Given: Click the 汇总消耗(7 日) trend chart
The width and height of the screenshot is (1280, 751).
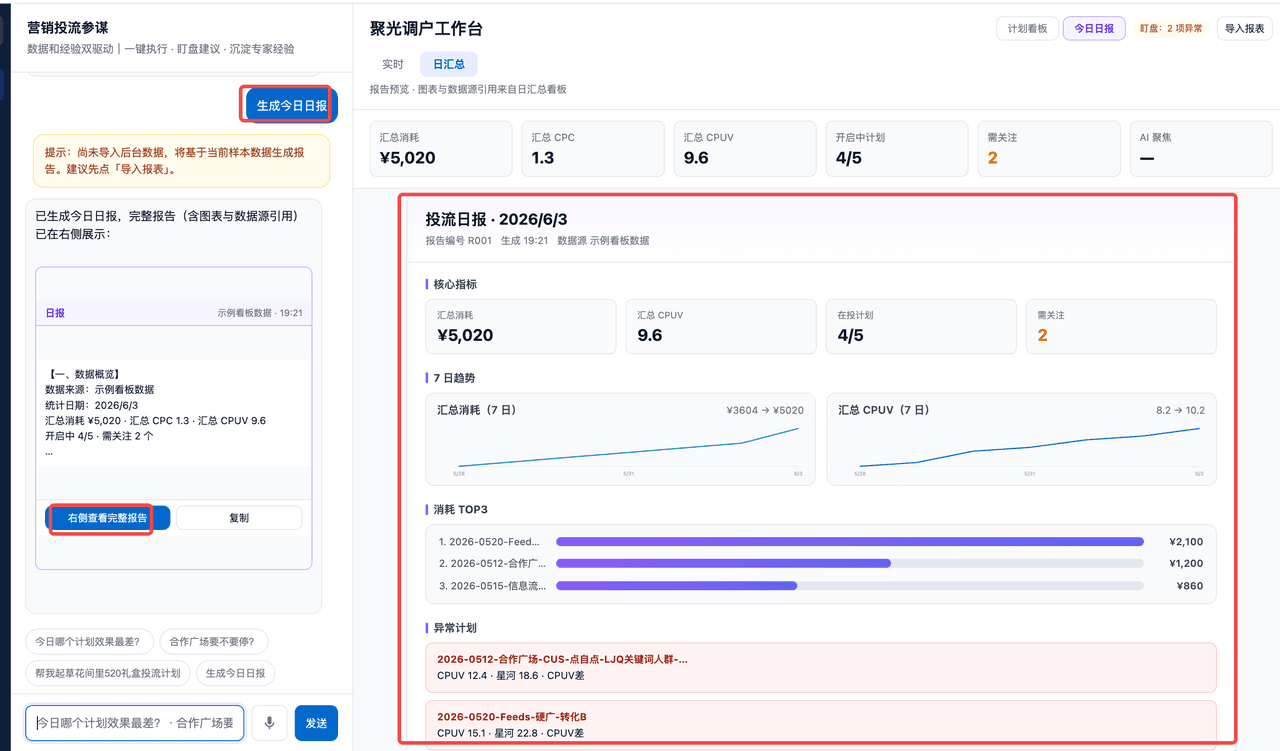Looking at the screenshot, I should 621,439.
